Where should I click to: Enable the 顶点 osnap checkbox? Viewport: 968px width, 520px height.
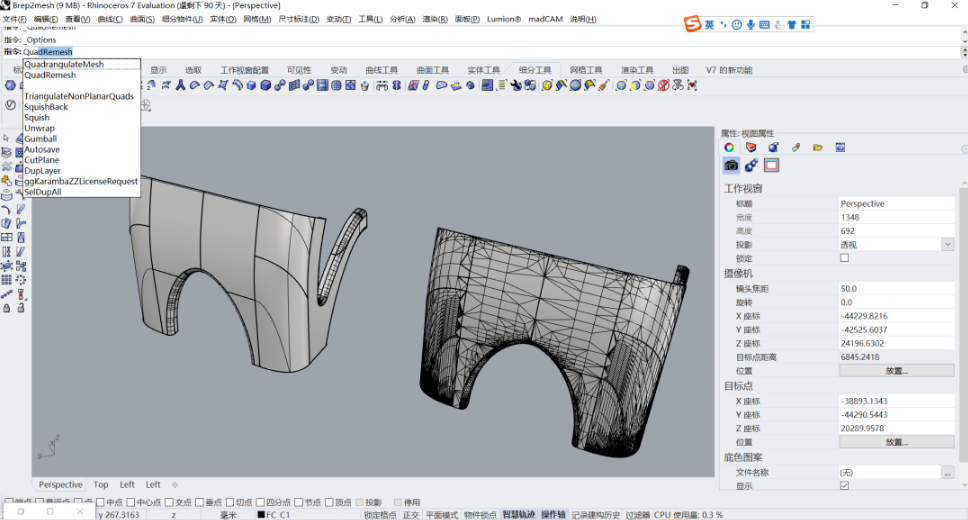tap(329, 502)
